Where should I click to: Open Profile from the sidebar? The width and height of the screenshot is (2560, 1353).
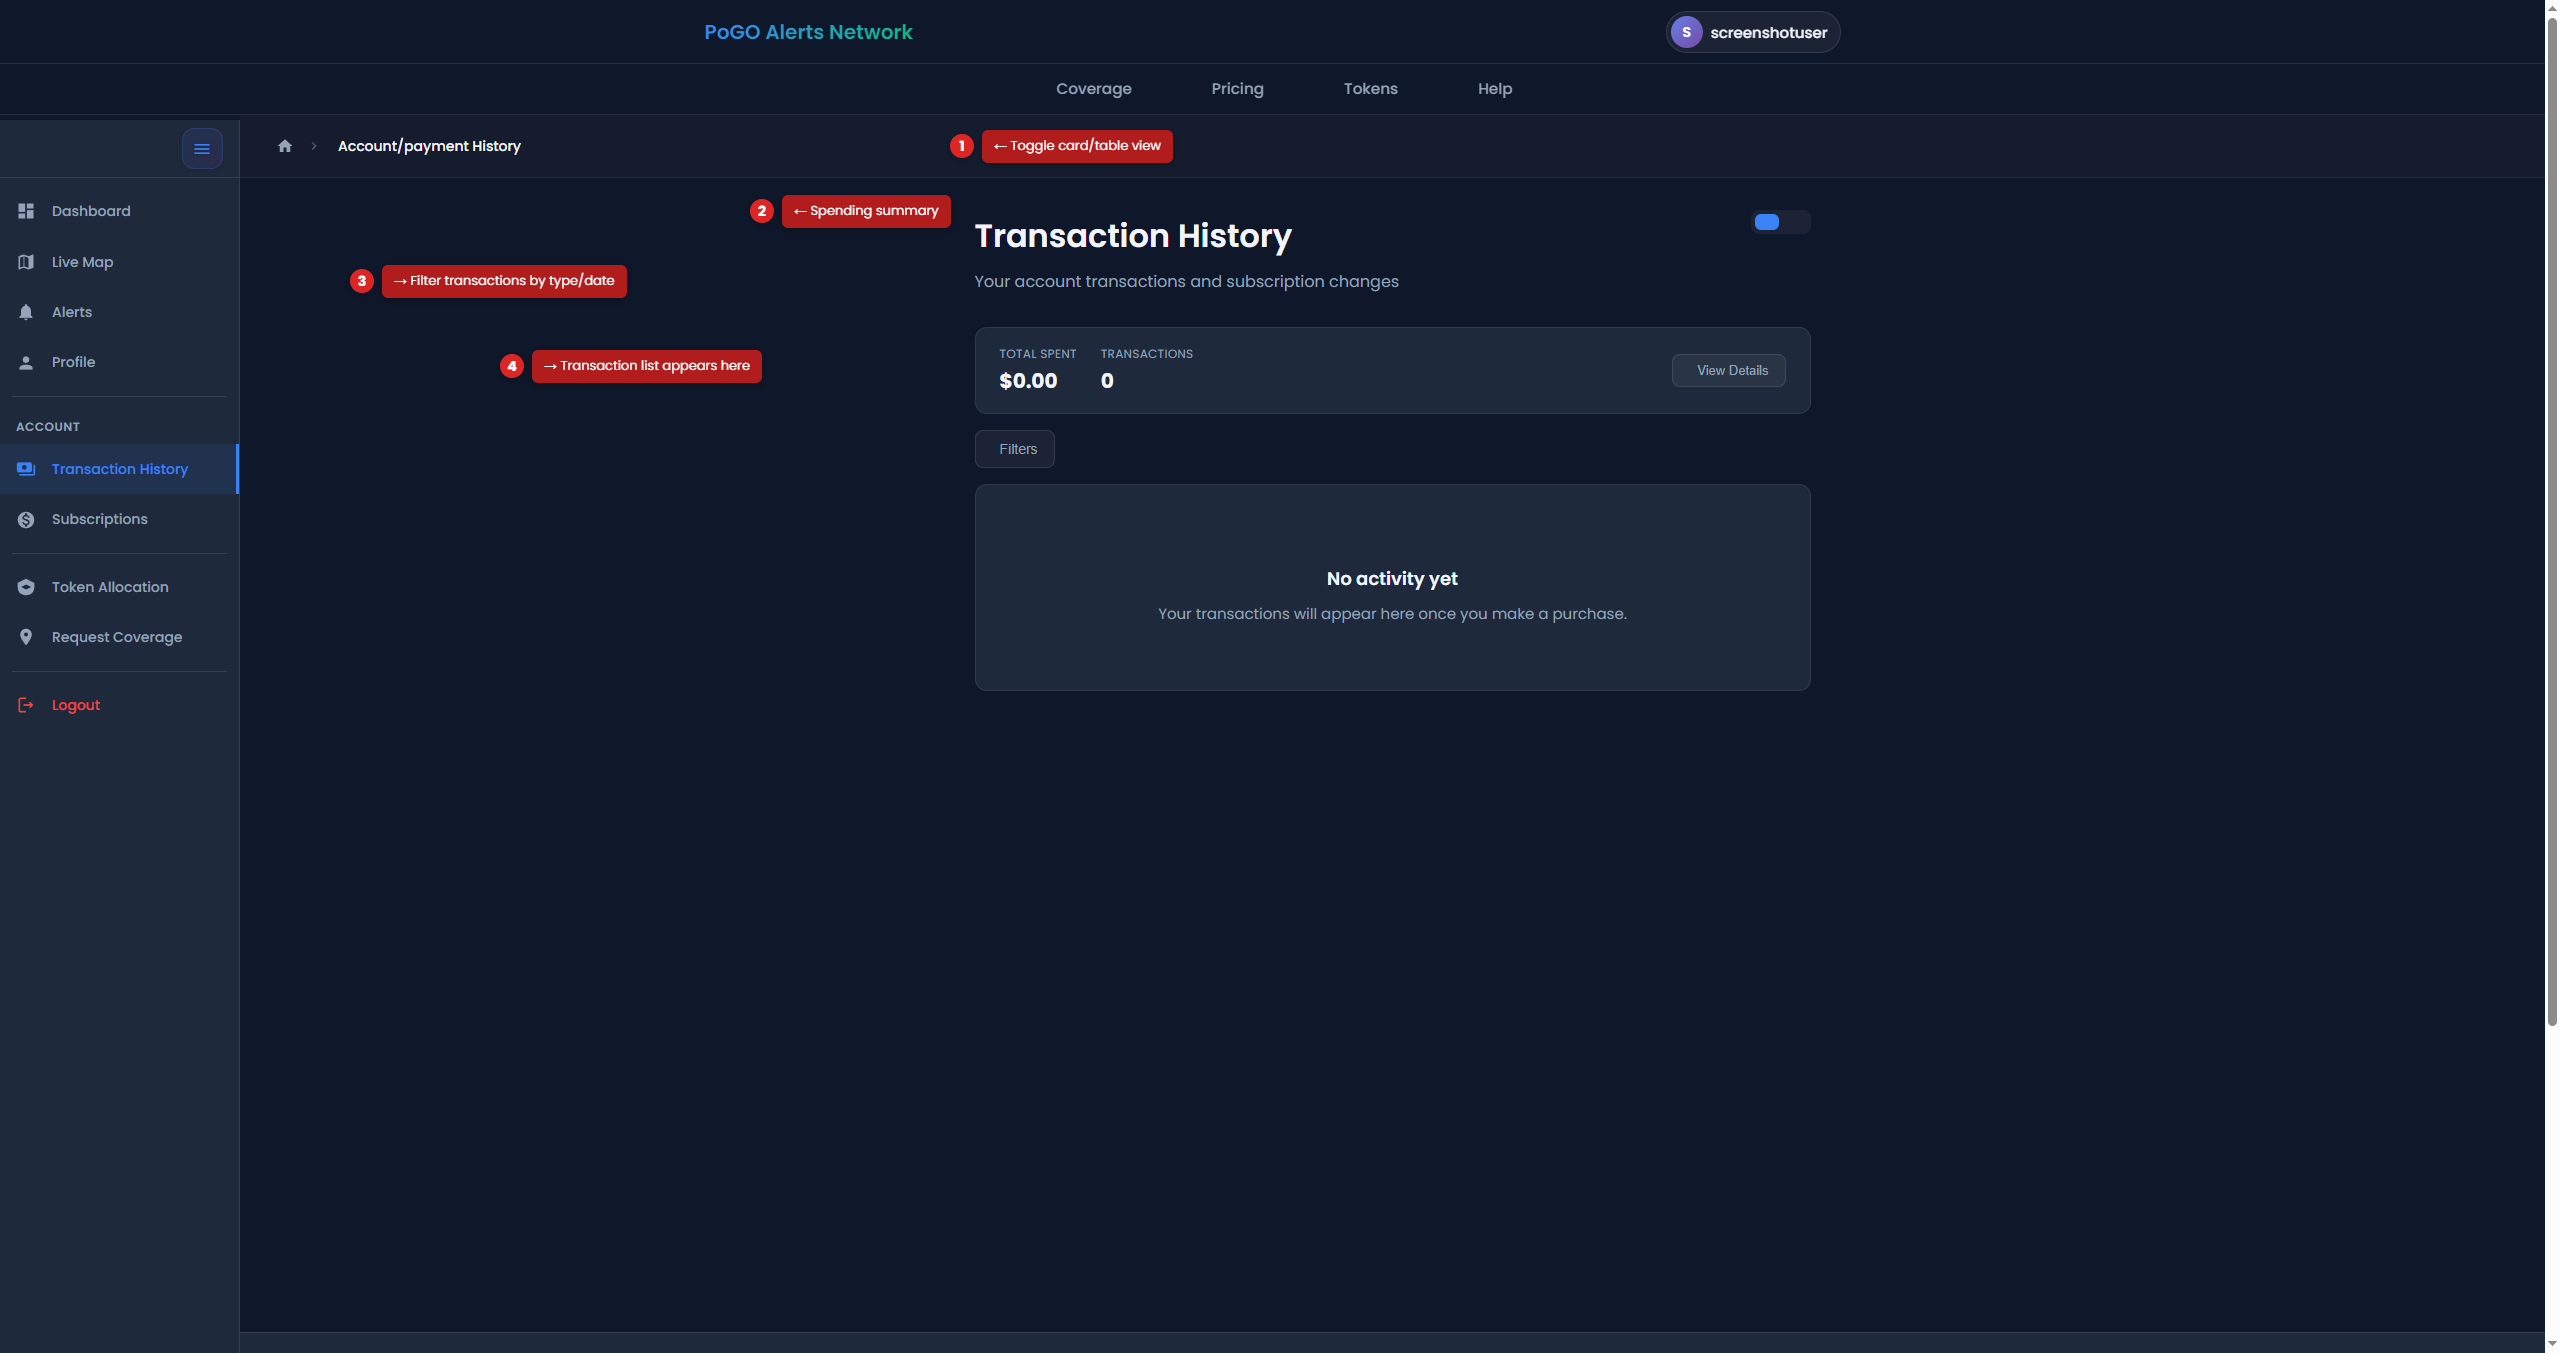point(119,362)
